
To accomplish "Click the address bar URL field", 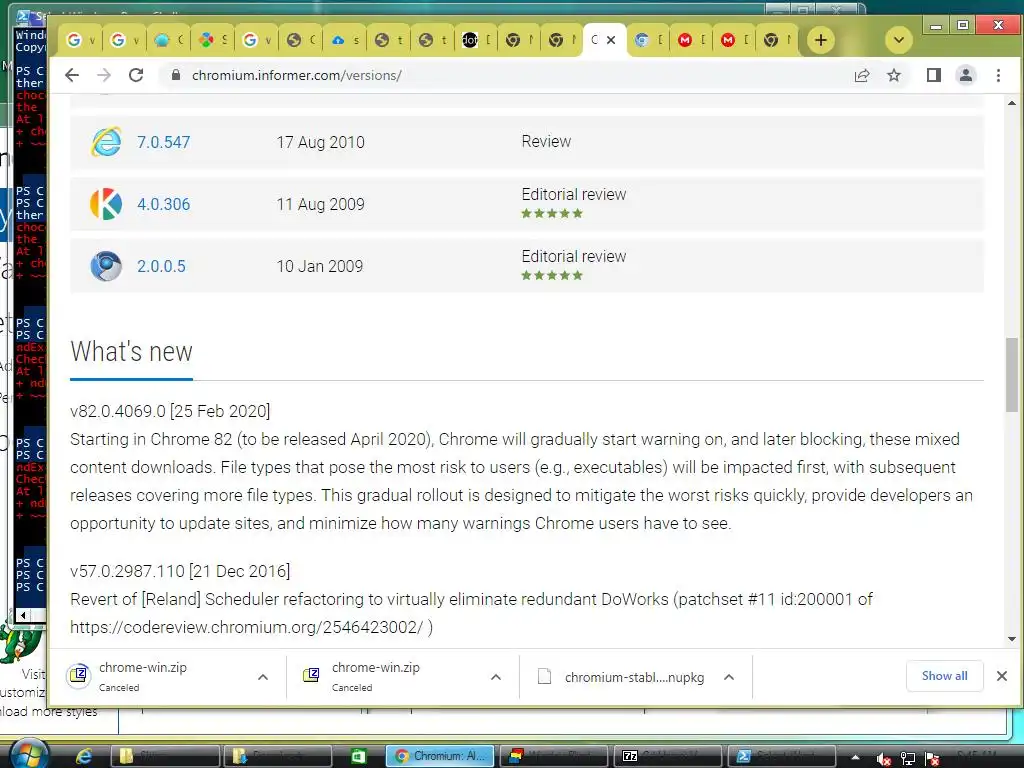I will pyautogui.click(x=503, y=75).
